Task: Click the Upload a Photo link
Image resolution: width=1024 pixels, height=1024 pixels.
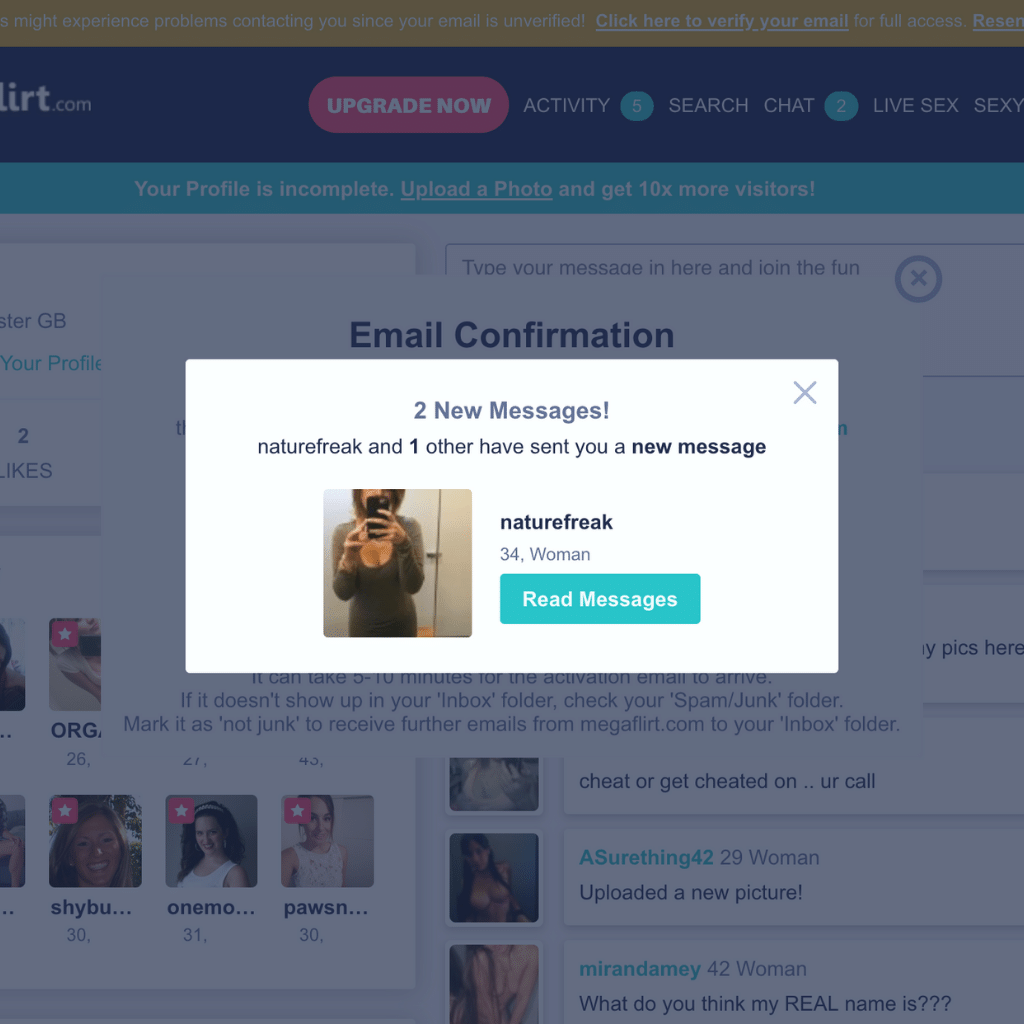Action: [476, 189]
